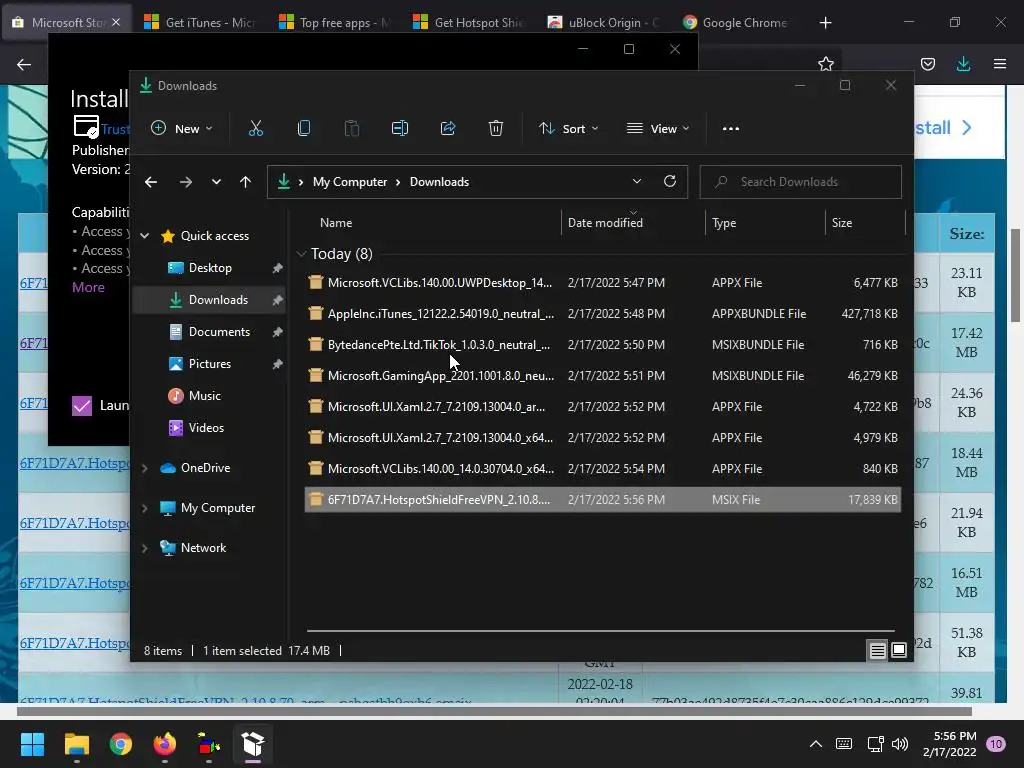Open notification center badge showing 10
Viewport: 1024px width, 768px height.
click(996, 744)
